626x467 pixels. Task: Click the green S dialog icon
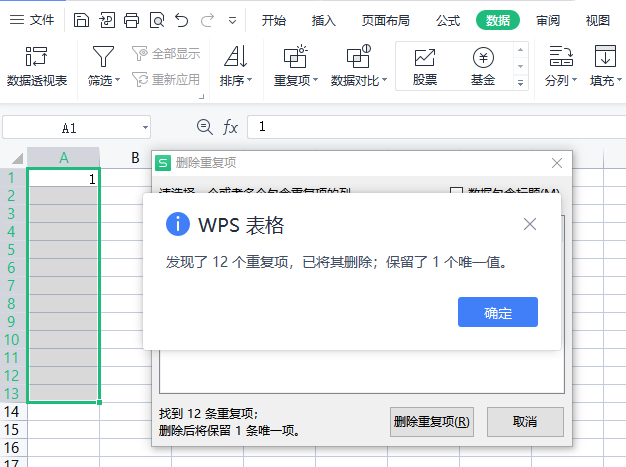(163, 163)
